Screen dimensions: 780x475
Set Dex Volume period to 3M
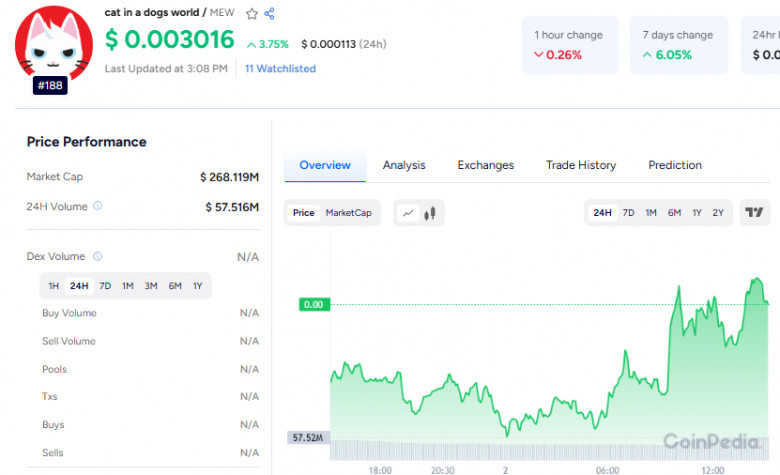coord(151,286)
